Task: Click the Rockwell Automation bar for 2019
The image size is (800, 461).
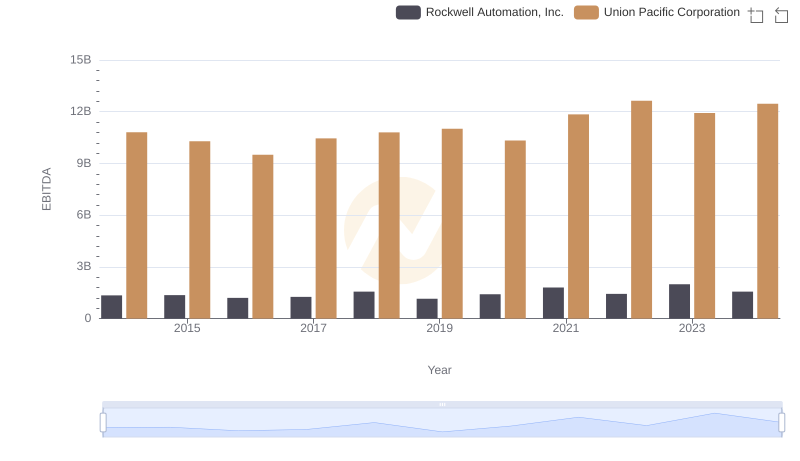Action: tap(427, 309)
